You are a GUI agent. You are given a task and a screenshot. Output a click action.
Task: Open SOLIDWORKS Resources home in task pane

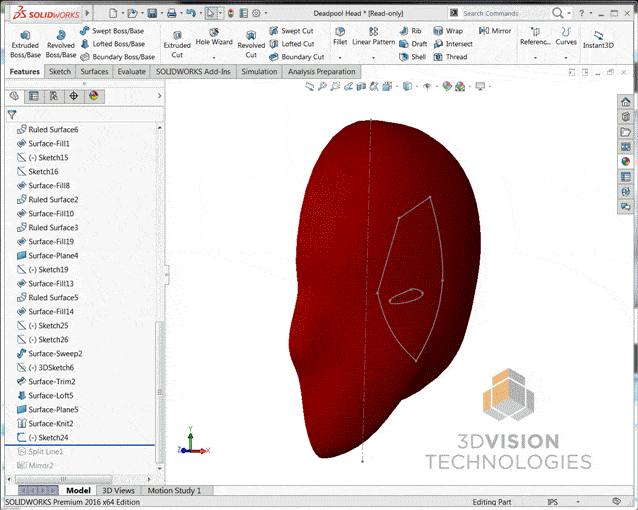pos(625,101)
